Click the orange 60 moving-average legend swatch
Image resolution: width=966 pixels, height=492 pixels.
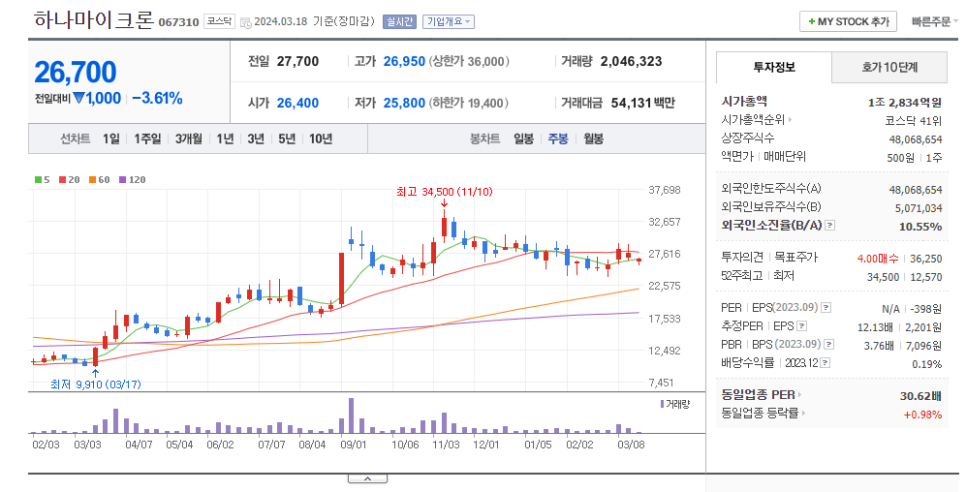(x=92, y=180)
